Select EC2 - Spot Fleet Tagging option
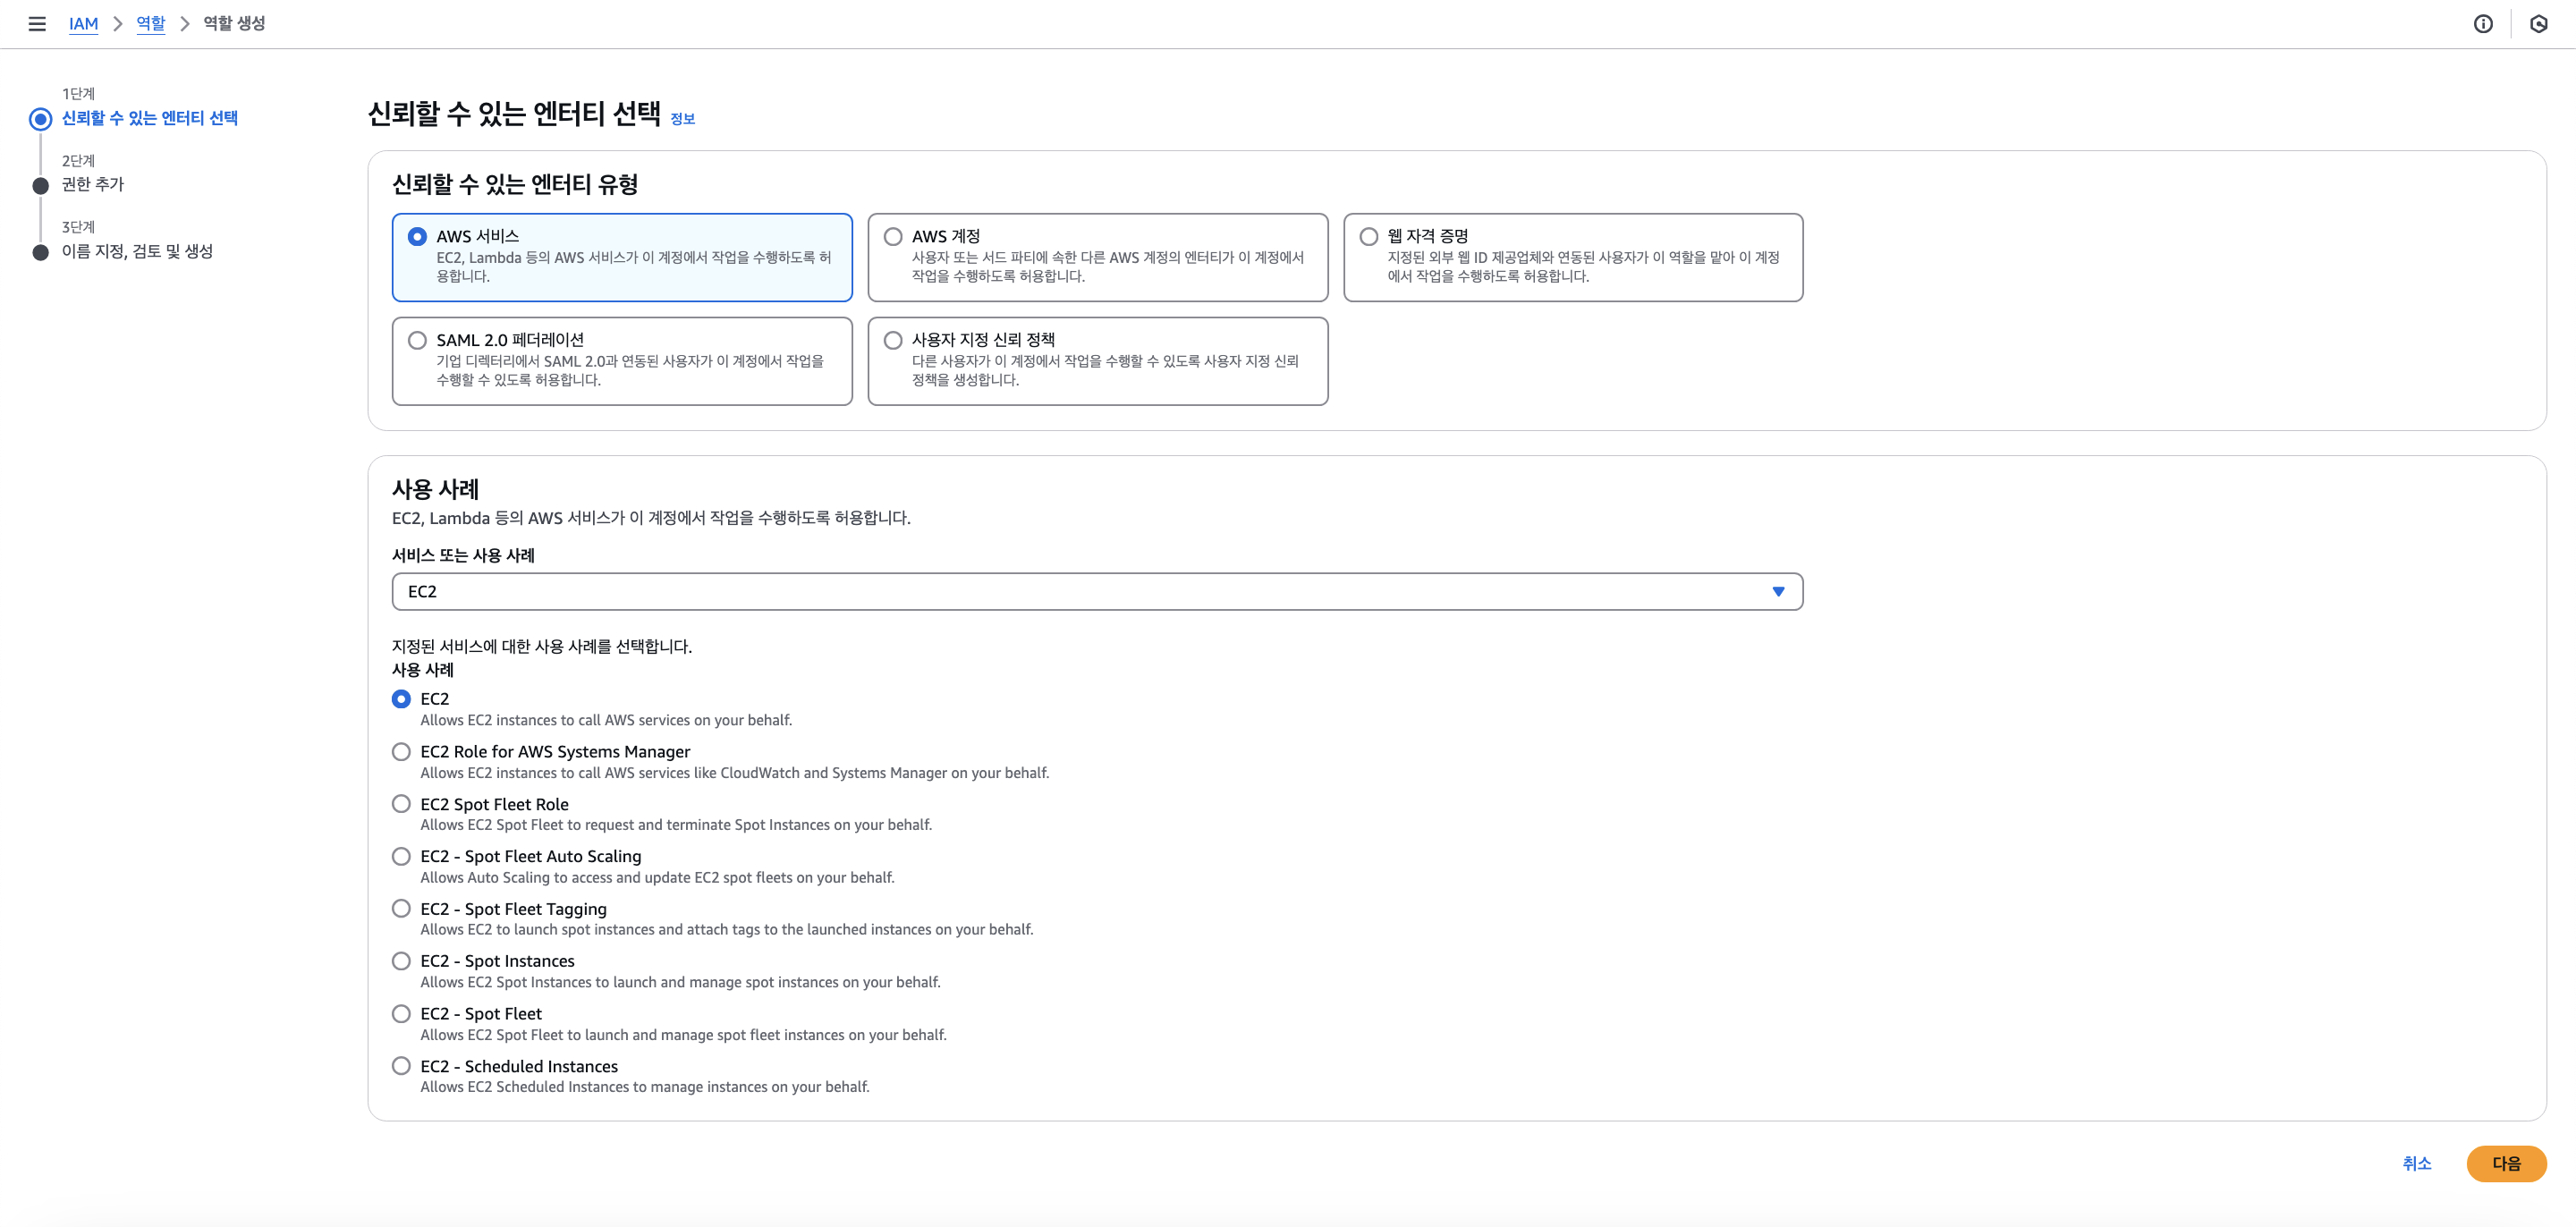2576x1227 pixels. pyautogui.click(x=401, y=909)
